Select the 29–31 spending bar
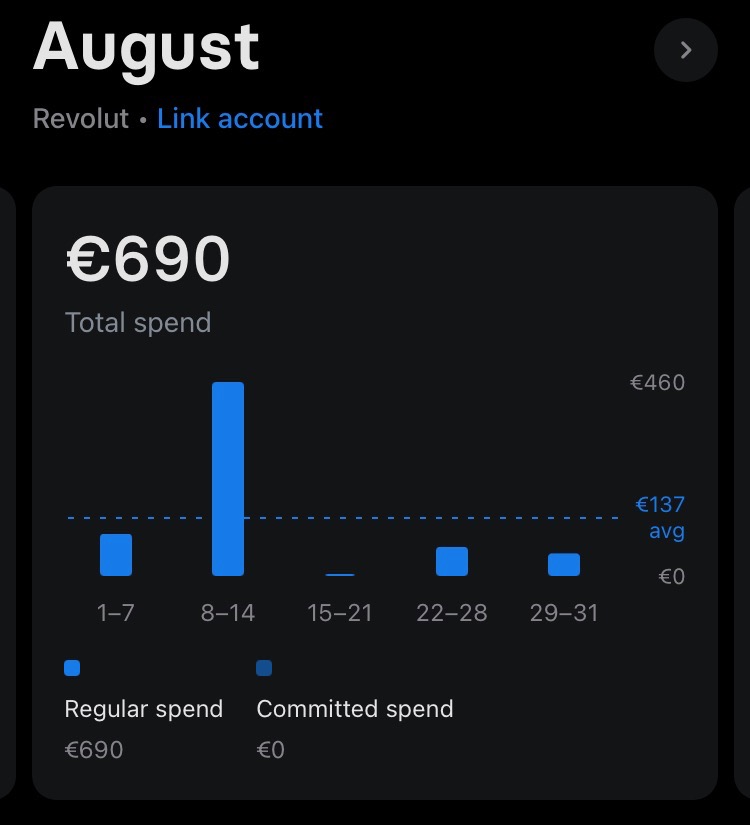The image size is (750, 825). coord(564,565)
